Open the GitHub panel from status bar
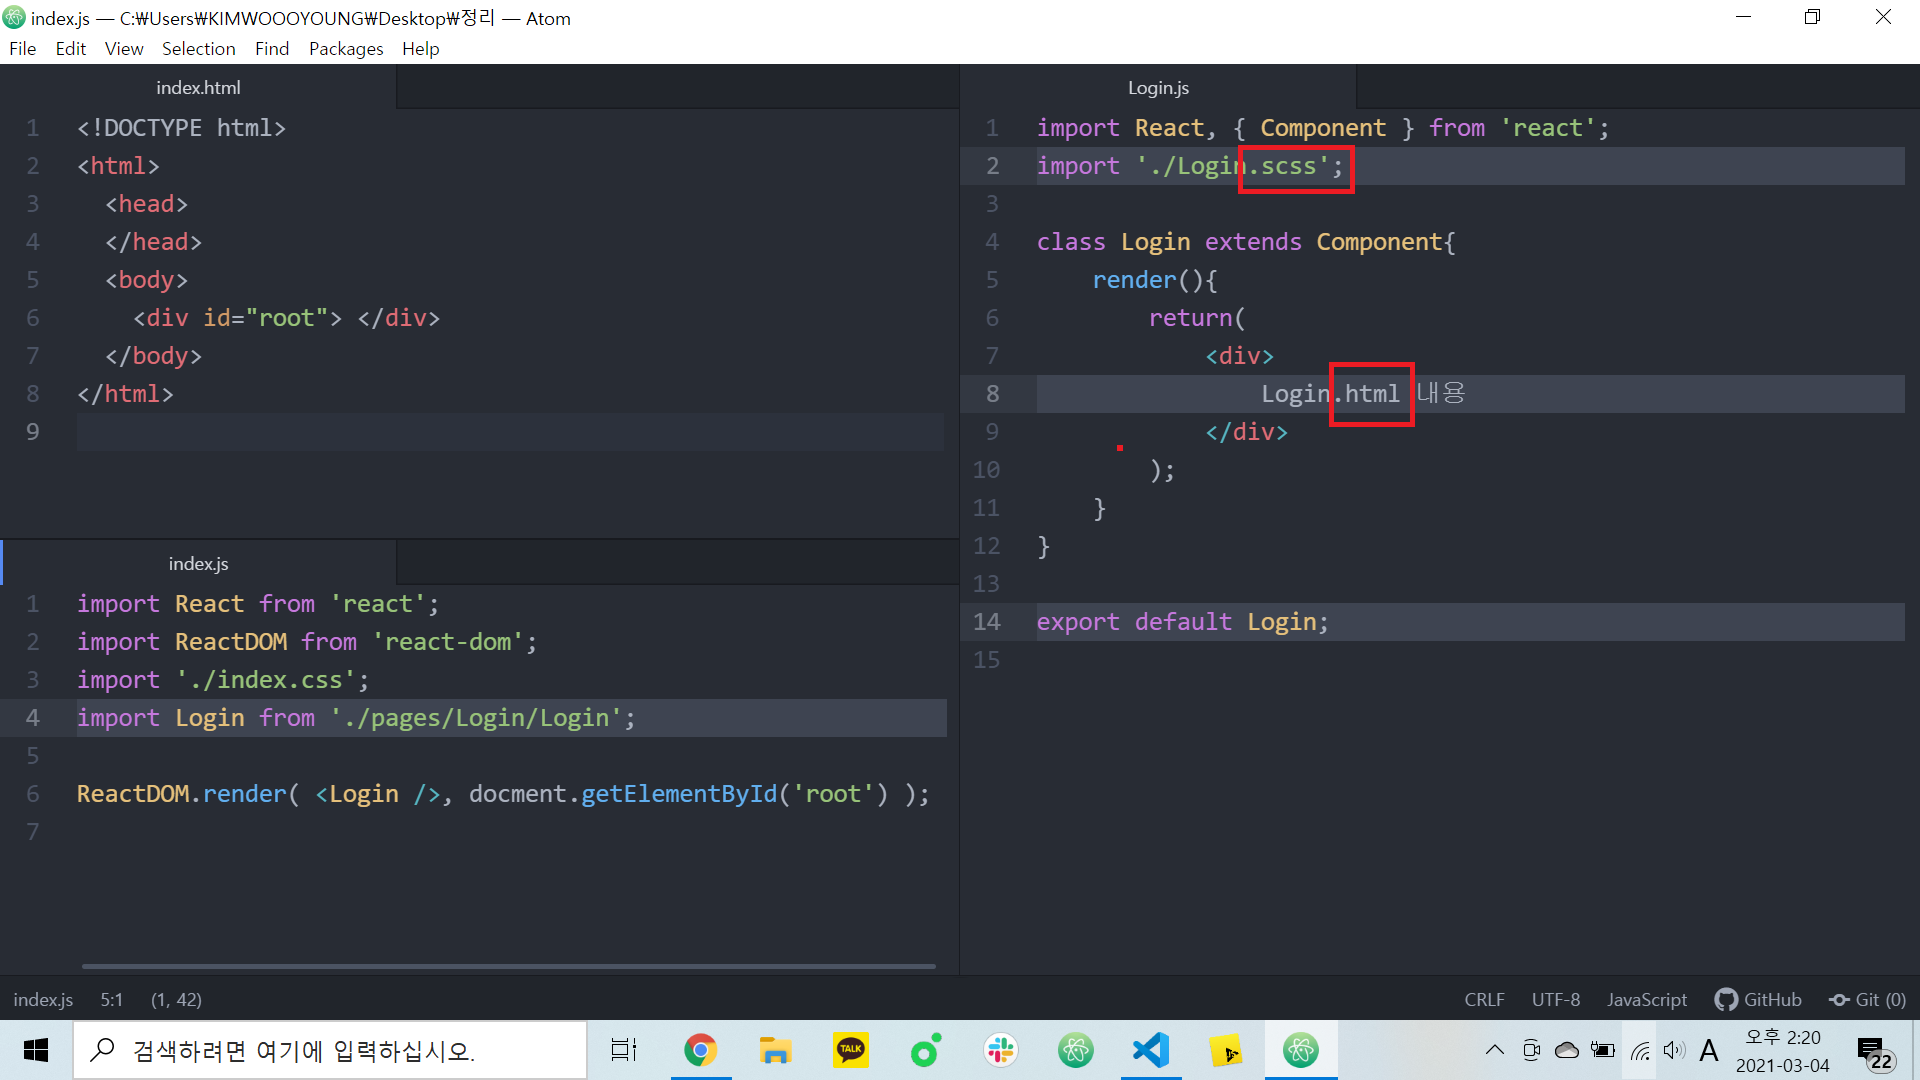The height and width of the screenshot is (1080, 1920). click(x=1758, y=999)
